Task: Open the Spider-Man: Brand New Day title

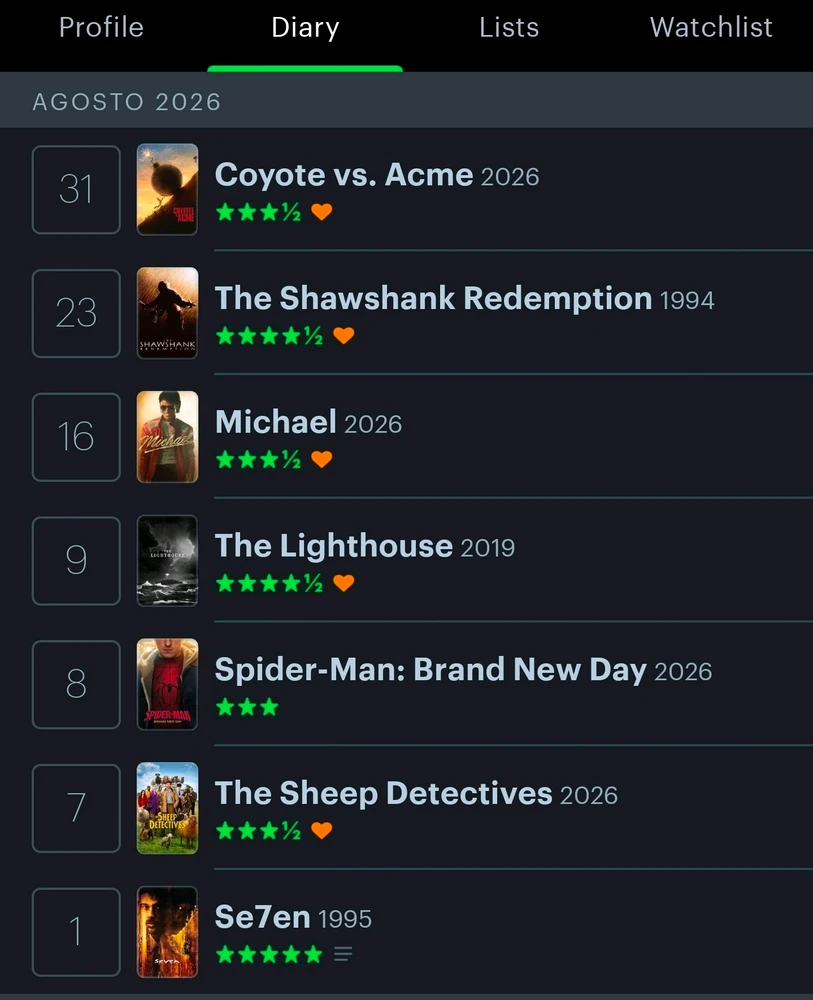Action: [x=430, y=670]
